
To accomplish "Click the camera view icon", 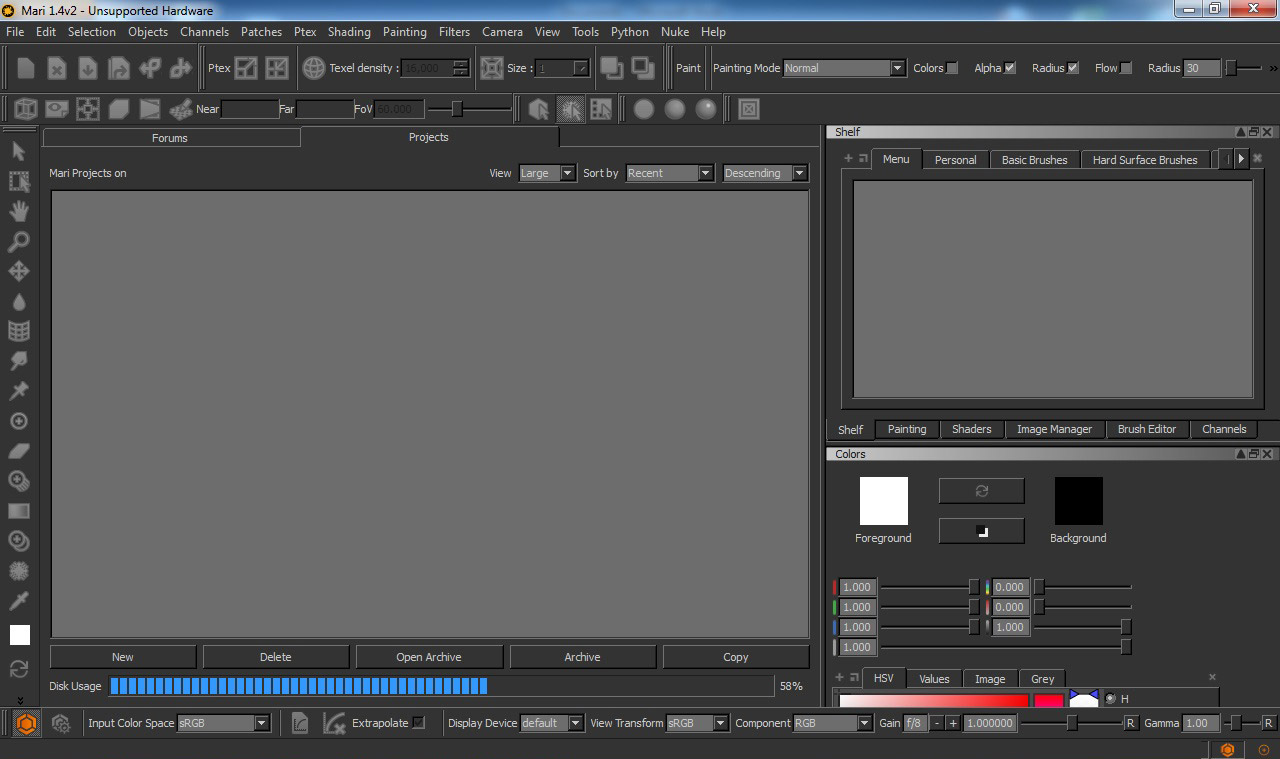I will click(57, 108).
